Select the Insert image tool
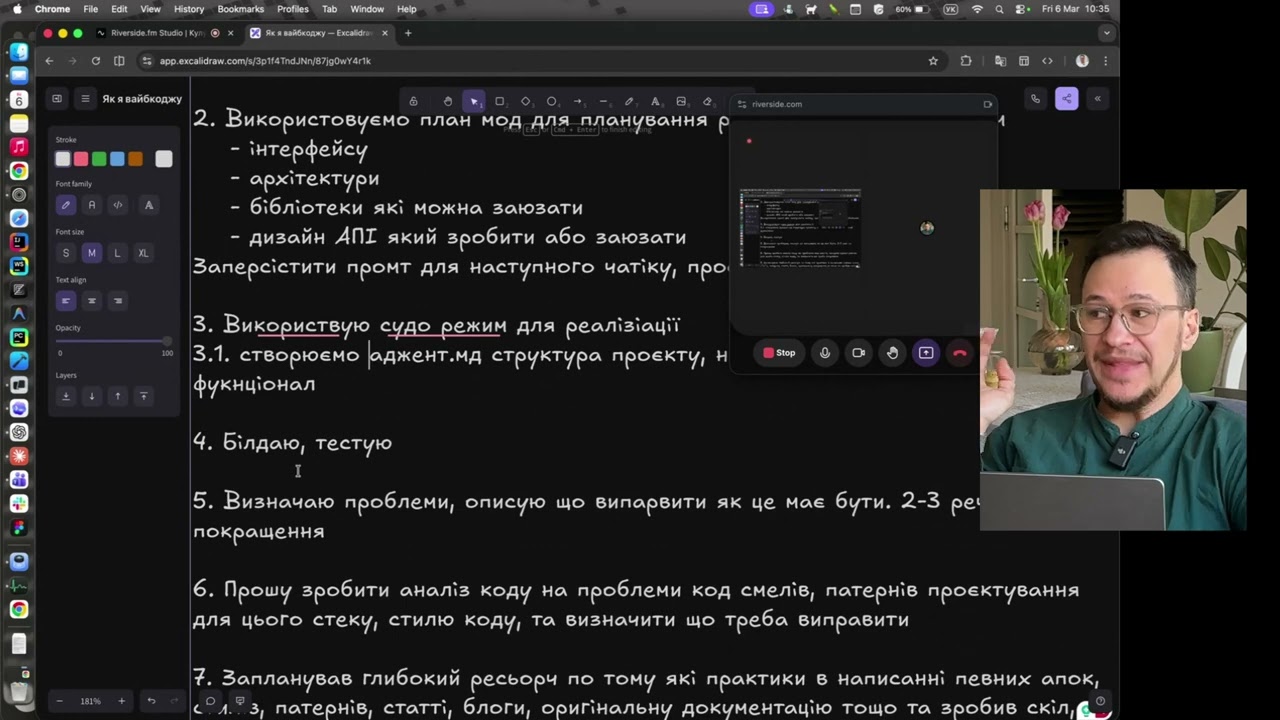The width and height of the screenshot is (1280, 720). click(681, 101)
